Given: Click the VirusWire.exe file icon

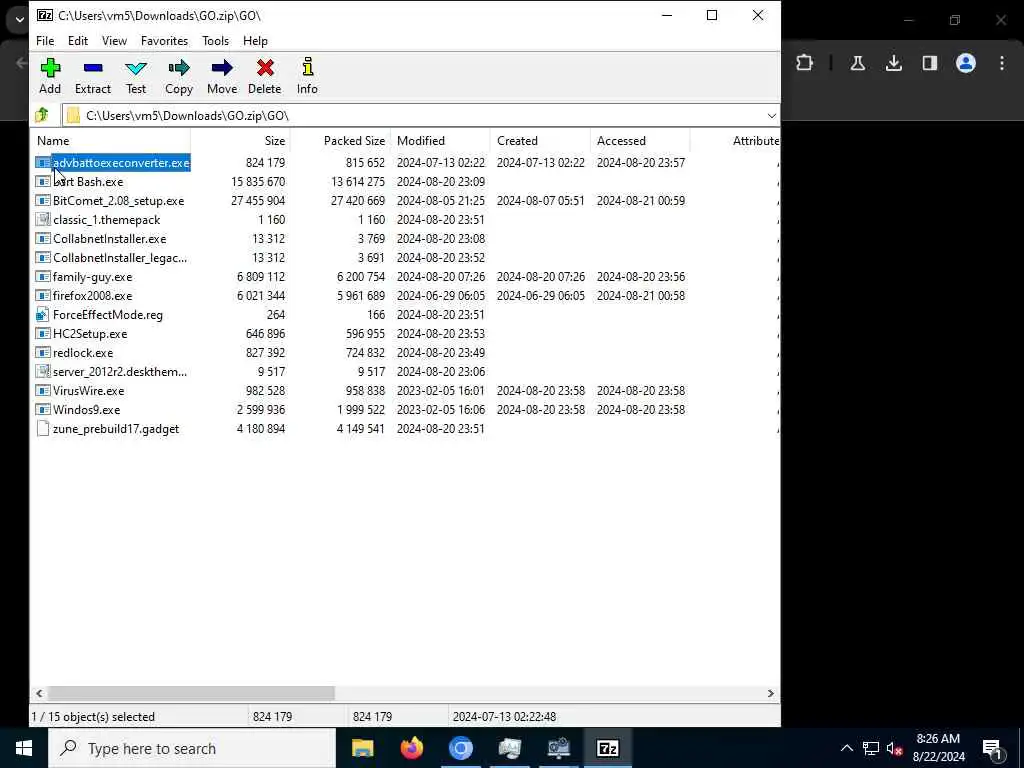Looking at the screenshot, I should (x=42, y=390).
